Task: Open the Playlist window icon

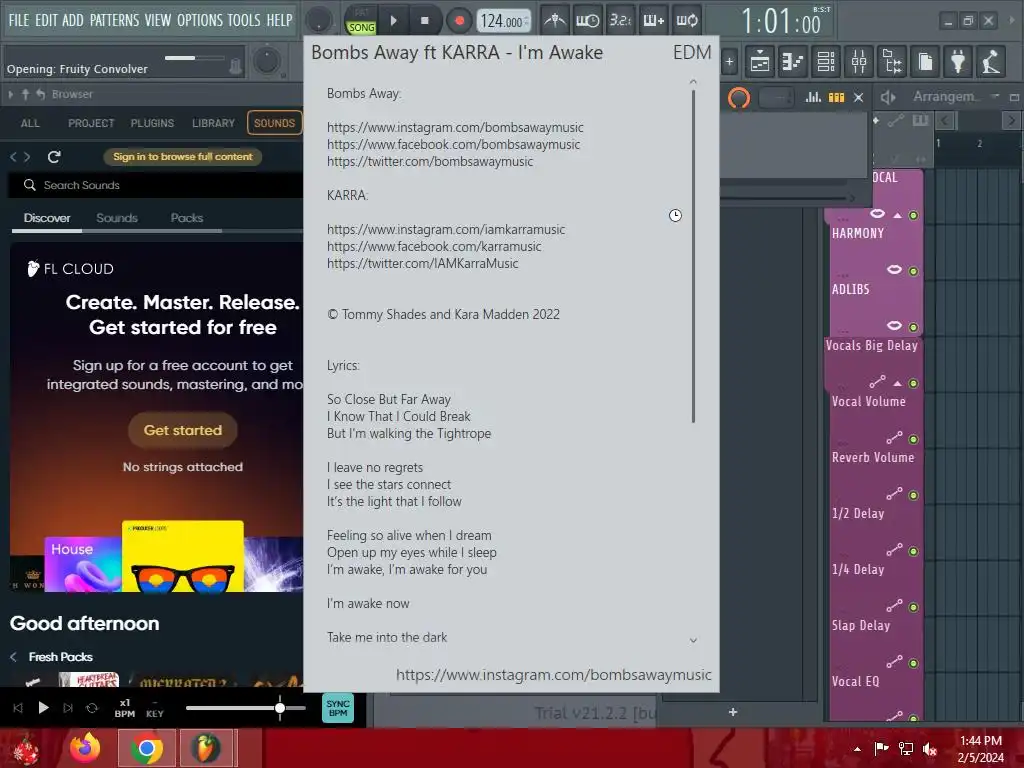Action: [760, 62]
